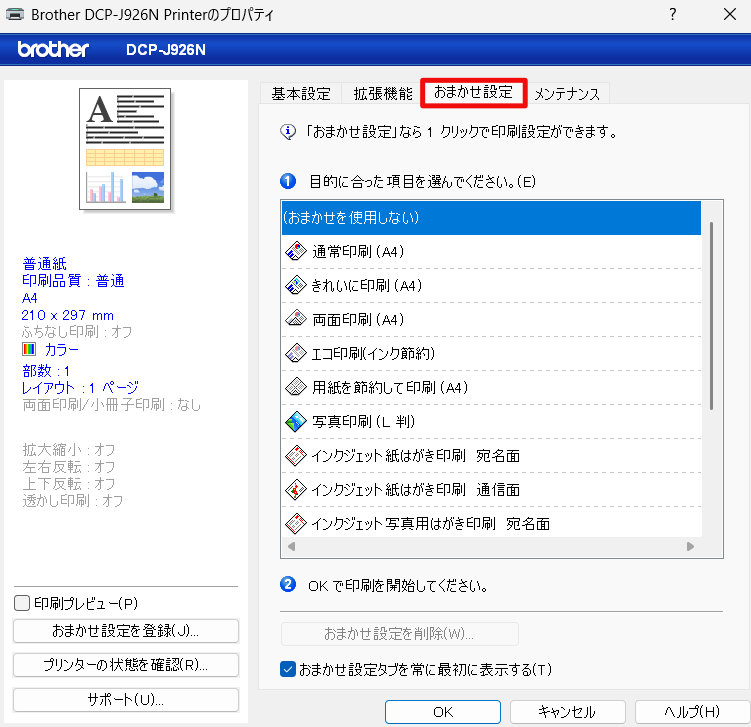Pick 写真印刷 (L 判) text in the list
The image size is (751, 727).
[364, 421]
